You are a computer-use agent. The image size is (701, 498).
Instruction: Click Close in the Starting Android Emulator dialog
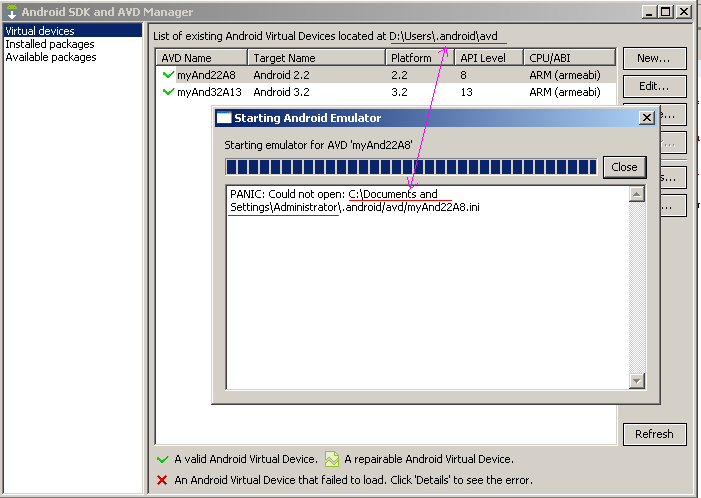(624, 167)
